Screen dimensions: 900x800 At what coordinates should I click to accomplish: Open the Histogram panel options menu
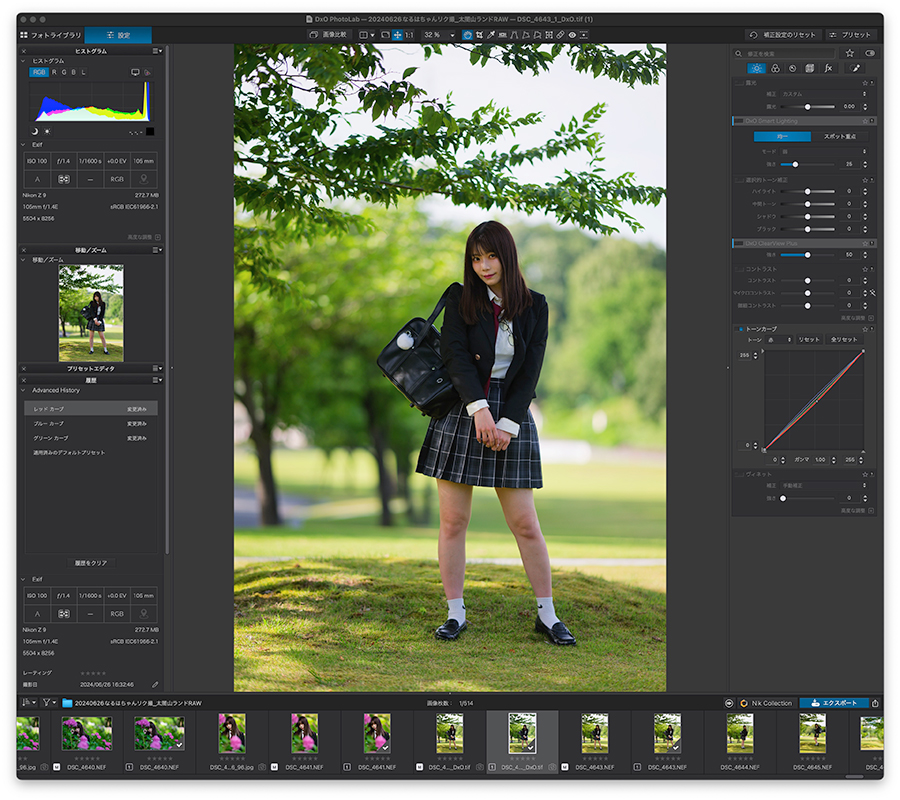(157, 51)
